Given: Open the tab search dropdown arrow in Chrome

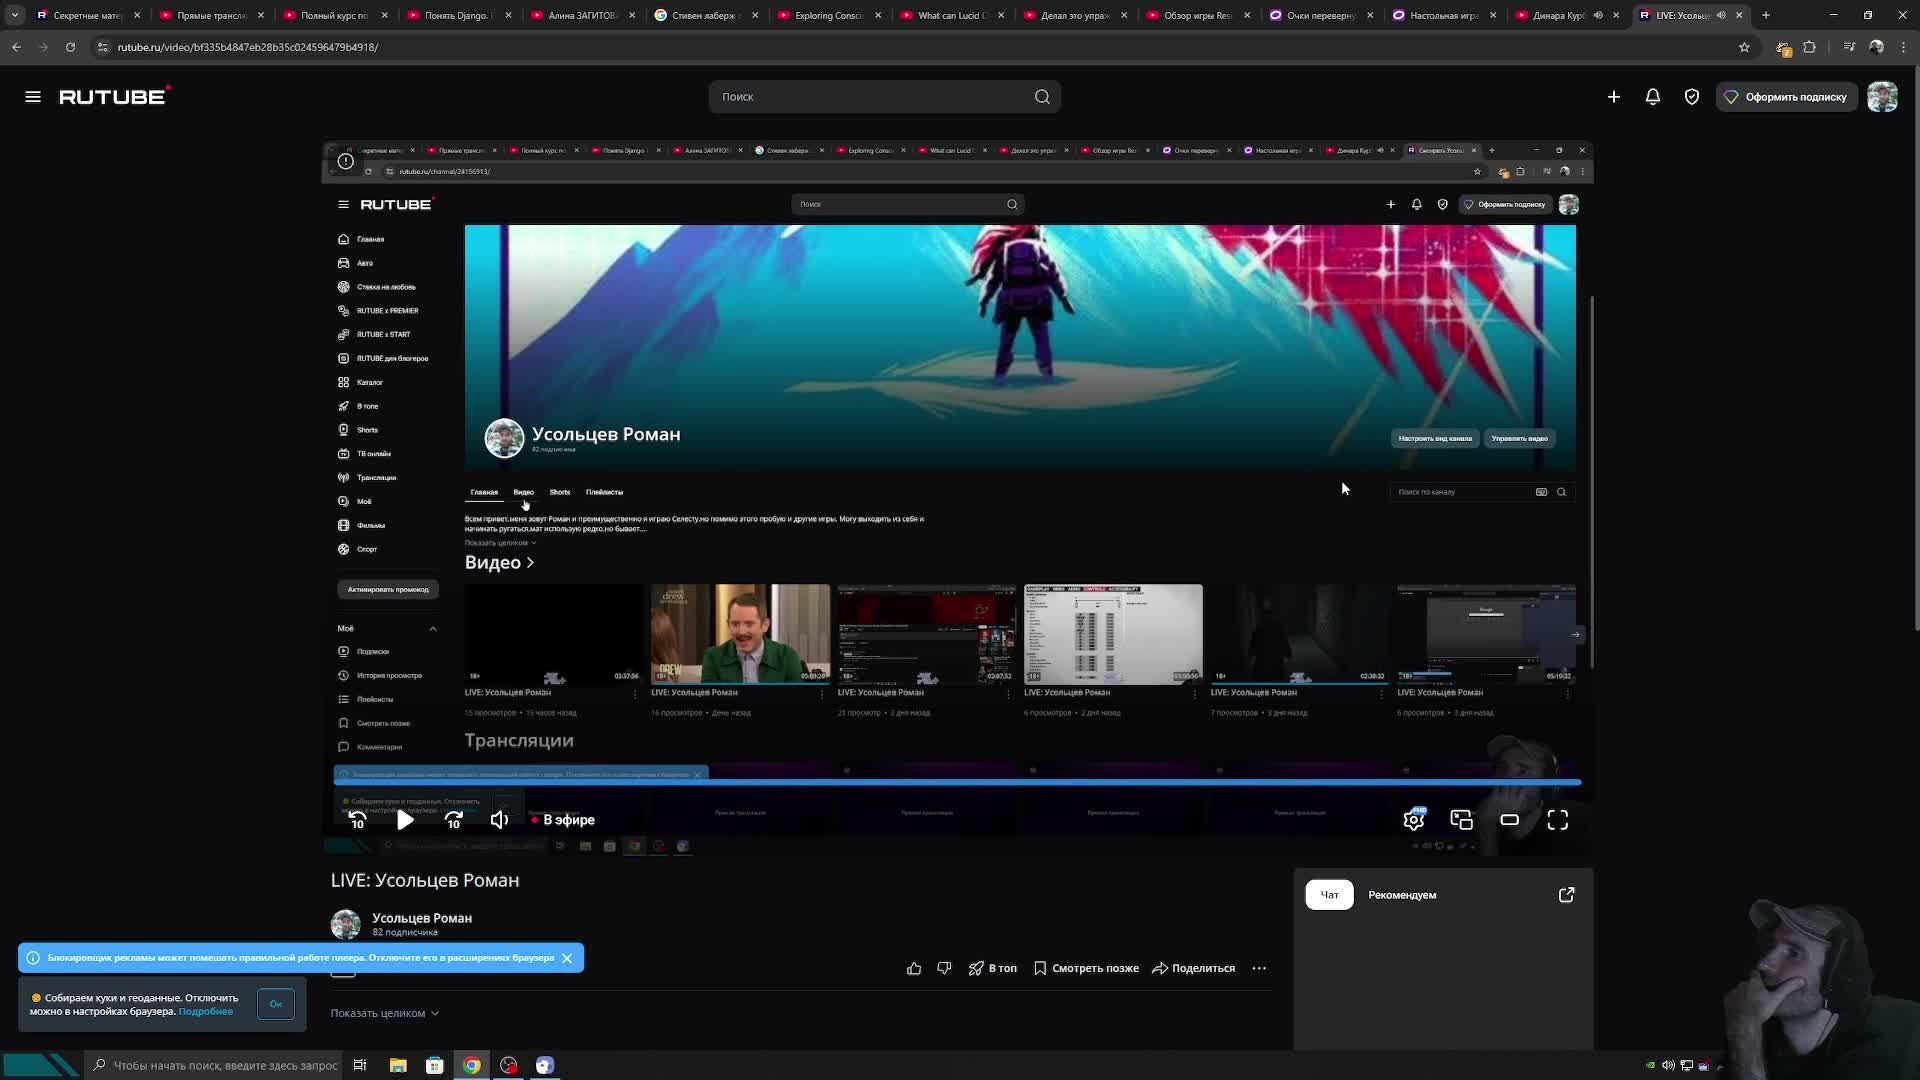Looking at the screenshot, I should pos(14,15).
